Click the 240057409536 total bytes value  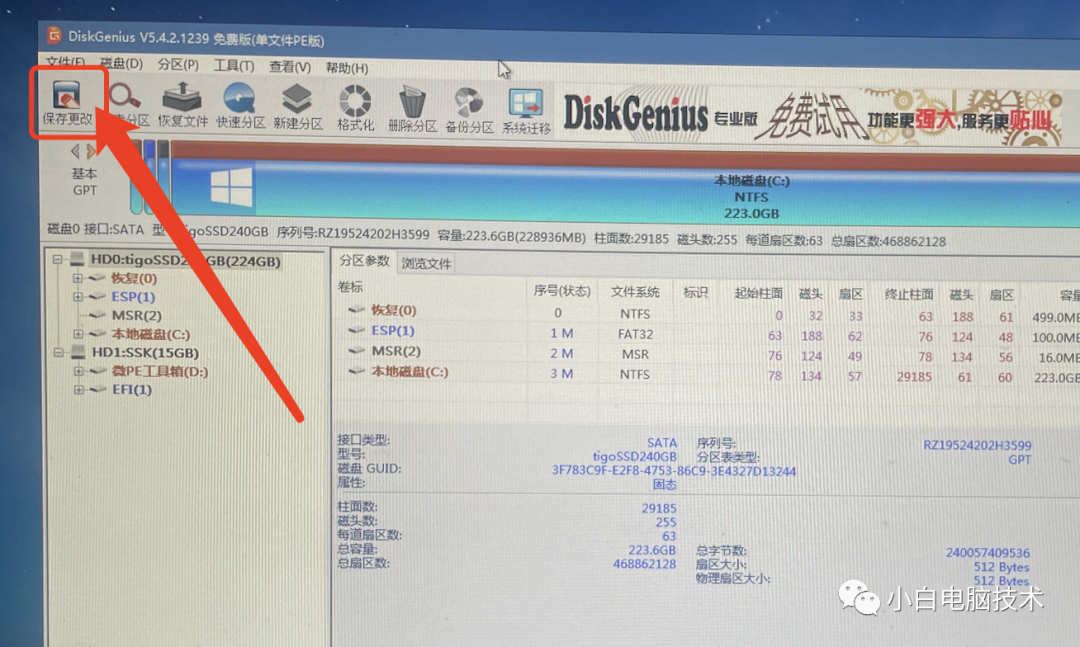click(988, 553)
